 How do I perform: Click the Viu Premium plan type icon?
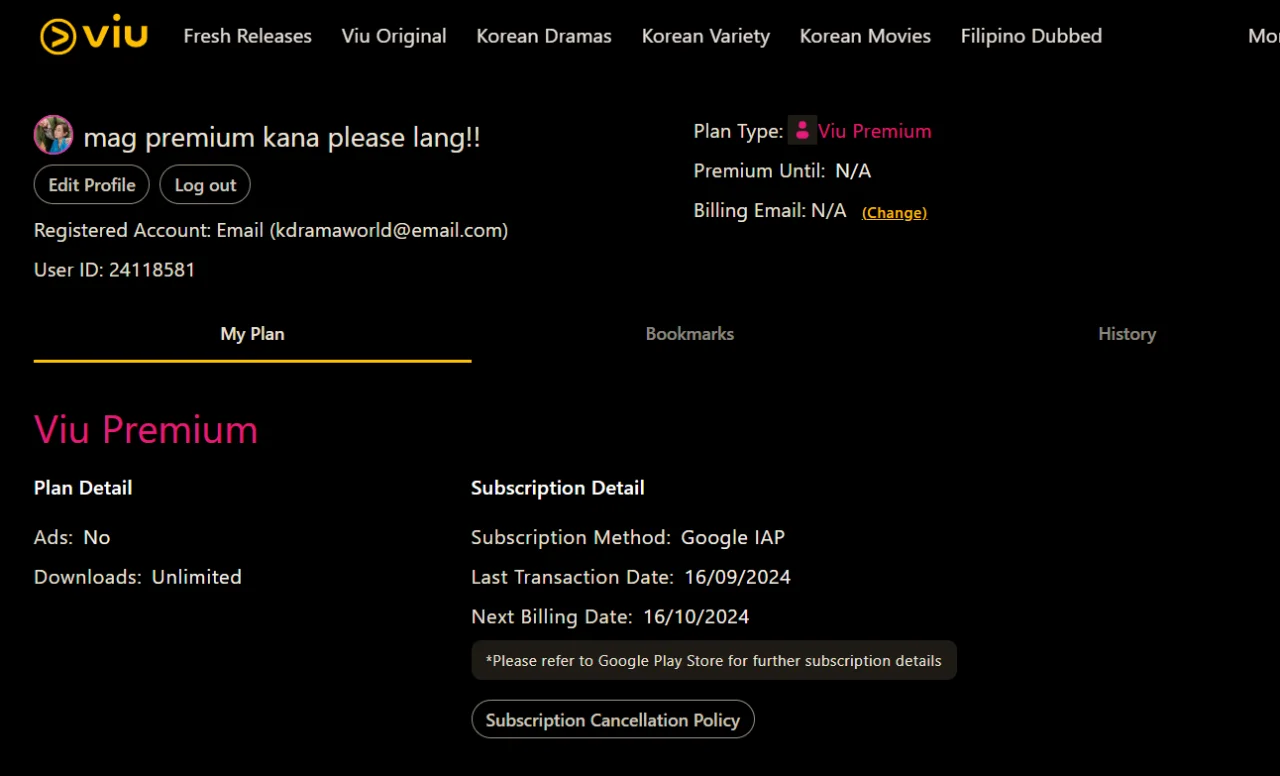click(x=802, y=131)
